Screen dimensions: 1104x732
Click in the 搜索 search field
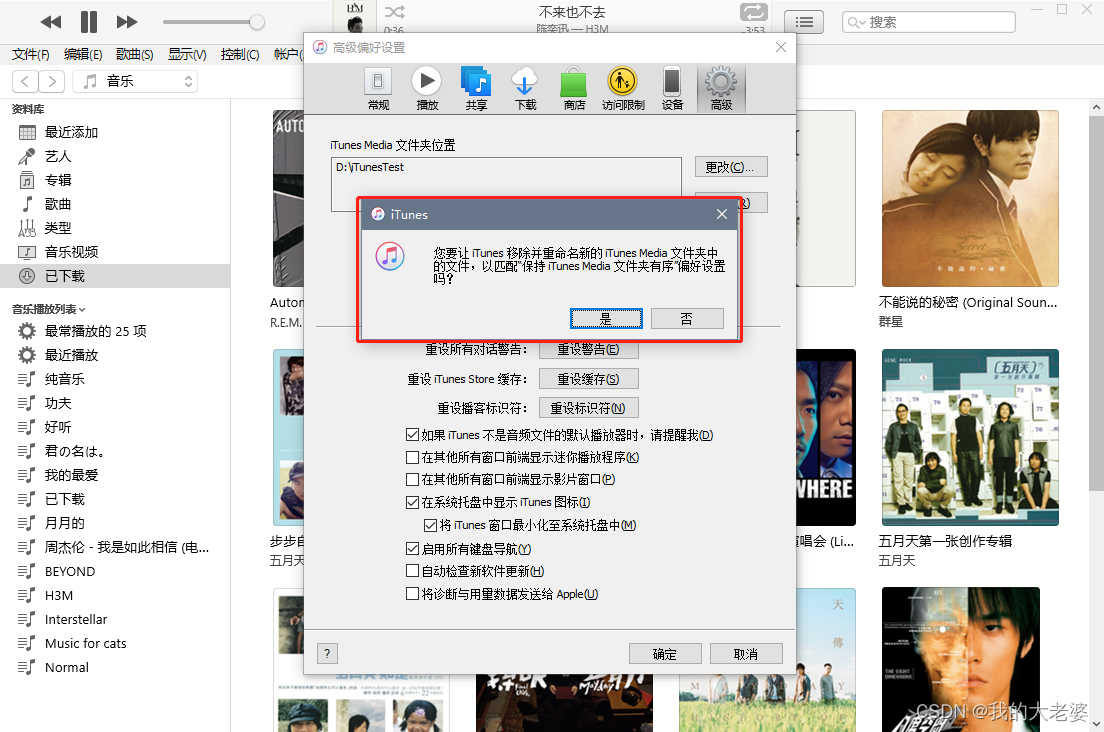929,23
